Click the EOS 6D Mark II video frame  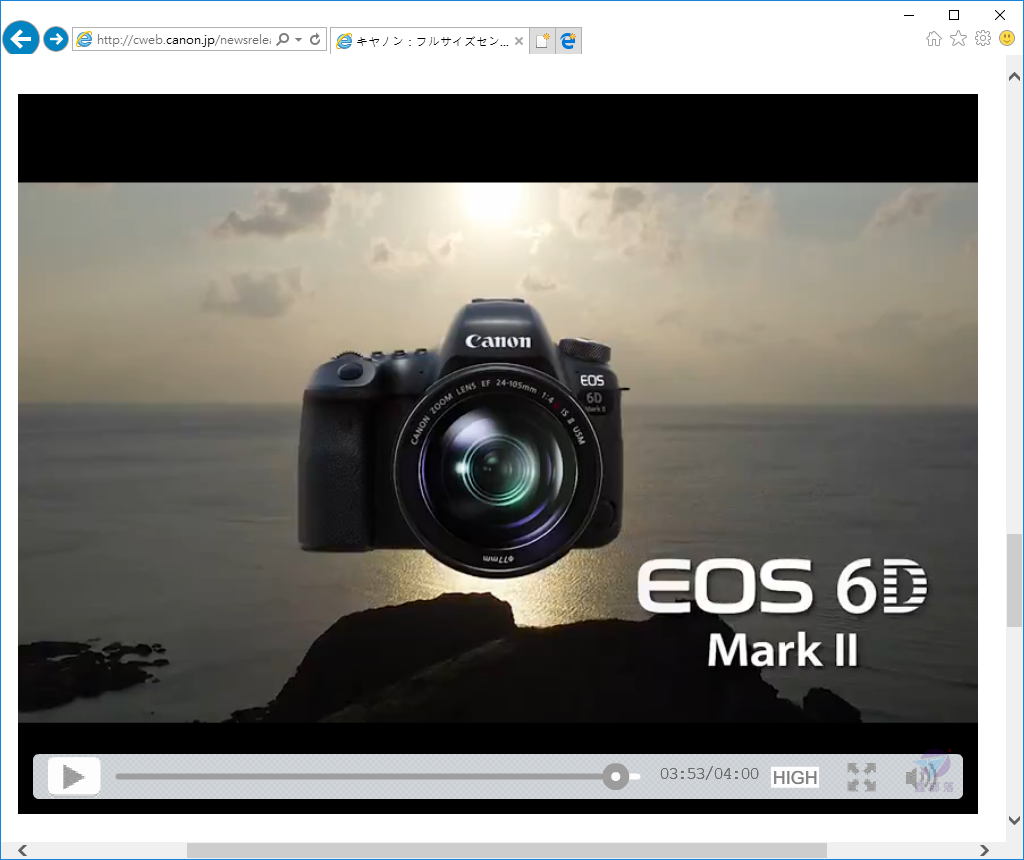[x=498, y=452]
